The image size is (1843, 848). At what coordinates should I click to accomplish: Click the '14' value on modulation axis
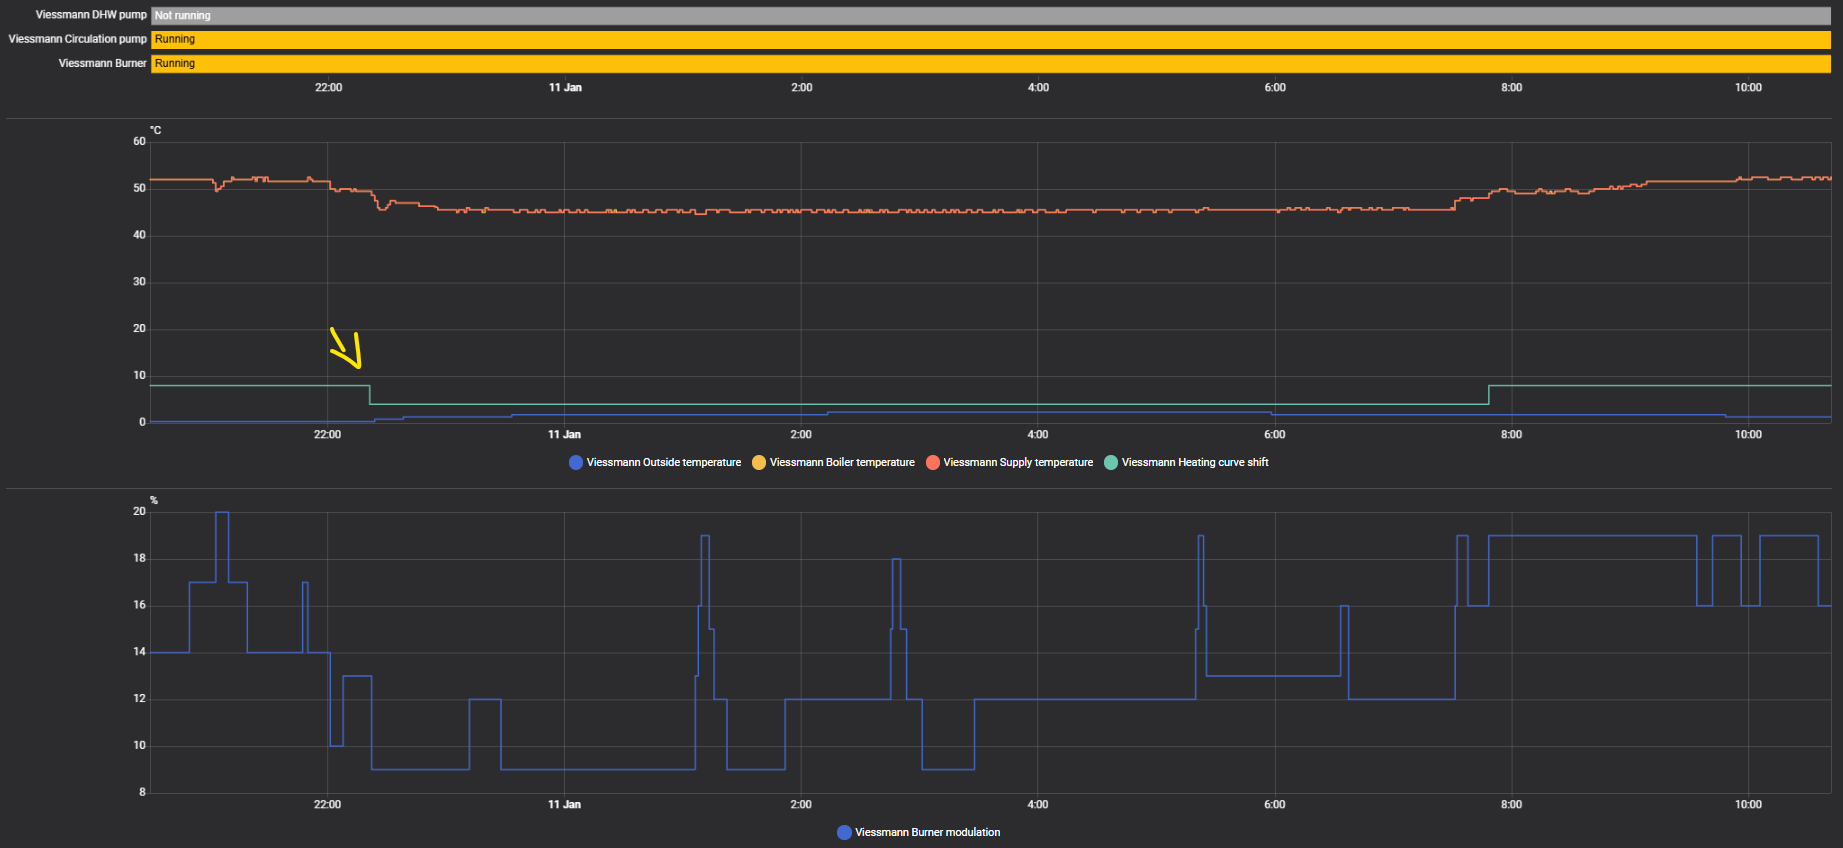pyautogui.click(x=139, y=652)
